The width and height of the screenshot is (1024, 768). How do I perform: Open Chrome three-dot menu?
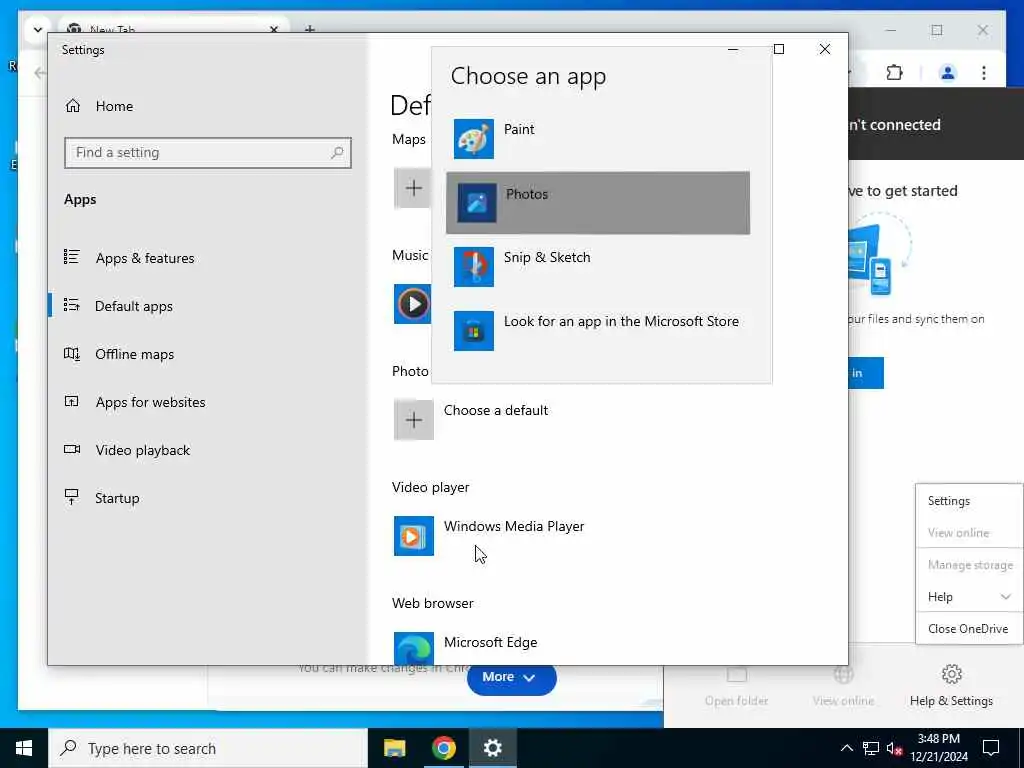(x=984, y=72)
